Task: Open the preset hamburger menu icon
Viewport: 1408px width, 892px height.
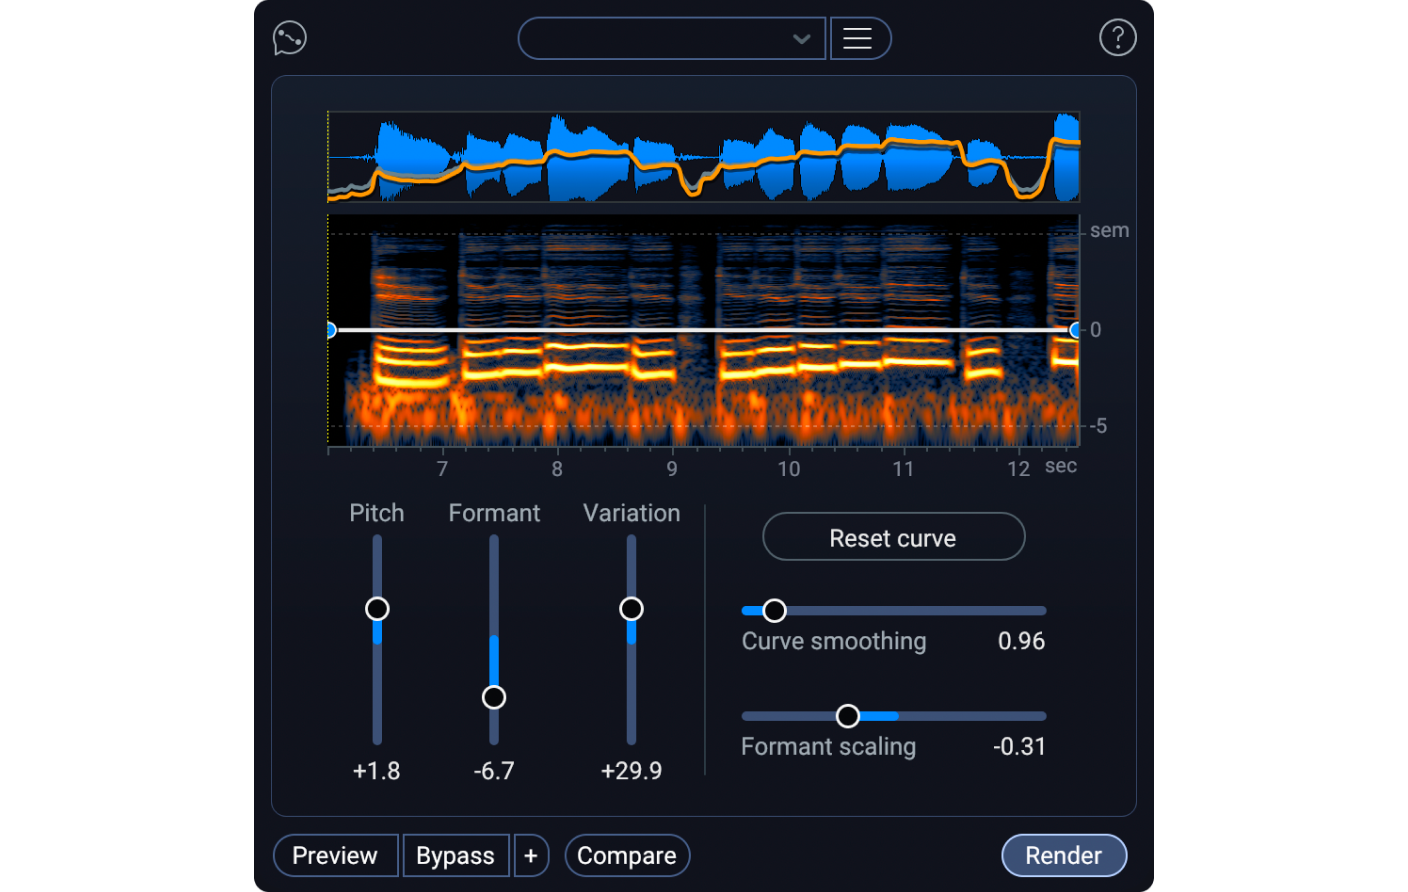Action: tap(860, 38)
